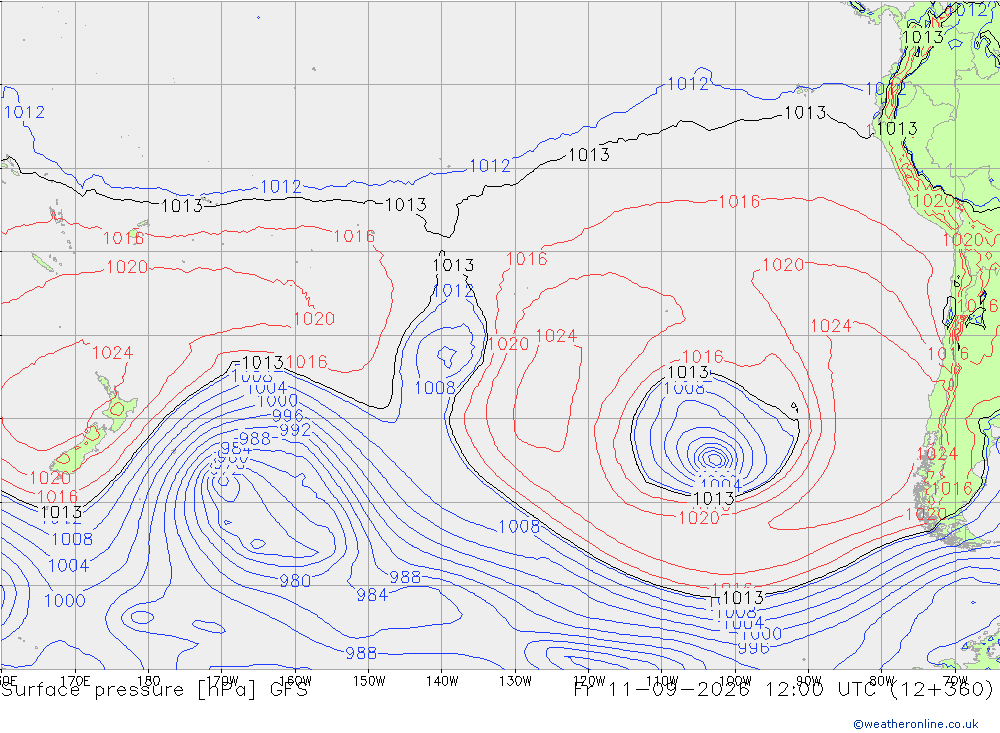Click the blue 992 isobar label
Image resolution: width=1000 pixels, height=733 pixels.
tap(295, 429)
